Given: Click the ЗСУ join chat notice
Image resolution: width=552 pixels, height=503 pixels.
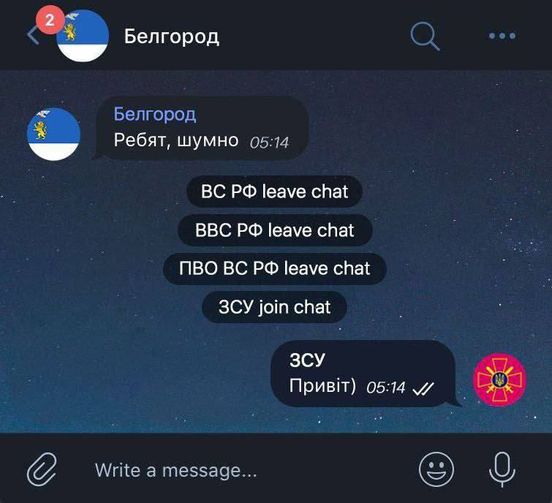Looking at the screenshot, I should click(x=274, y=307).
